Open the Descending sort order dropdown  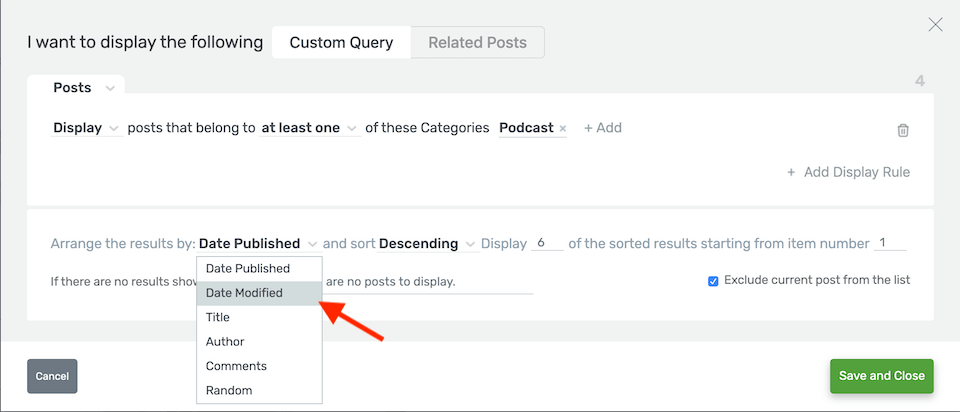pyautogui.click(x=427, y=243)
